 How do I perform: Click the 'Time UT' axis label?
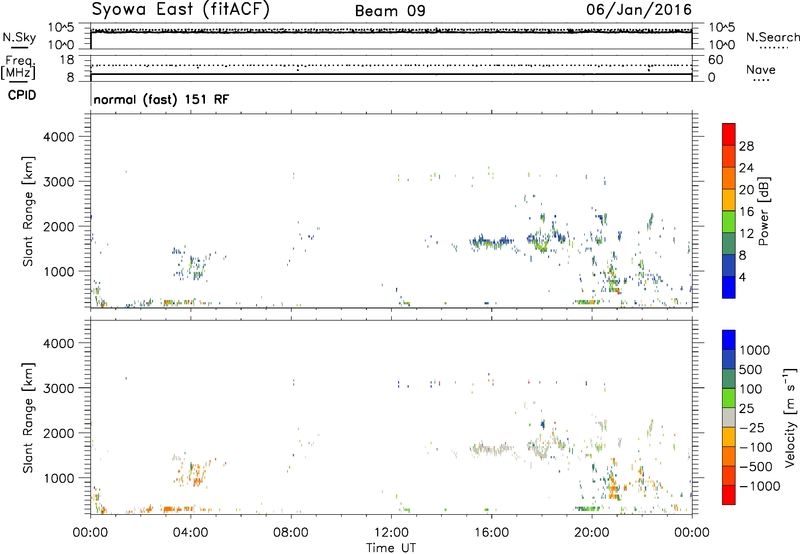[391, 548]
